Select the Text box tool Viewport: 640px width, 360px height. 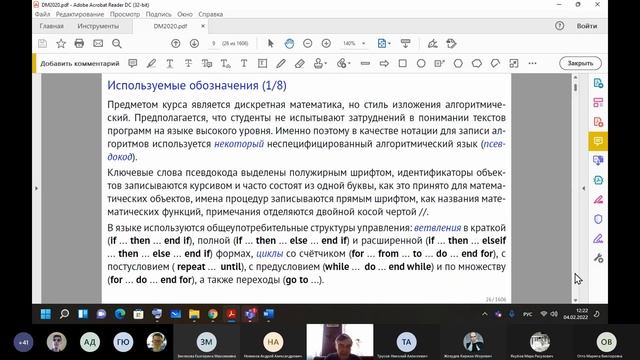click(262, 63)
